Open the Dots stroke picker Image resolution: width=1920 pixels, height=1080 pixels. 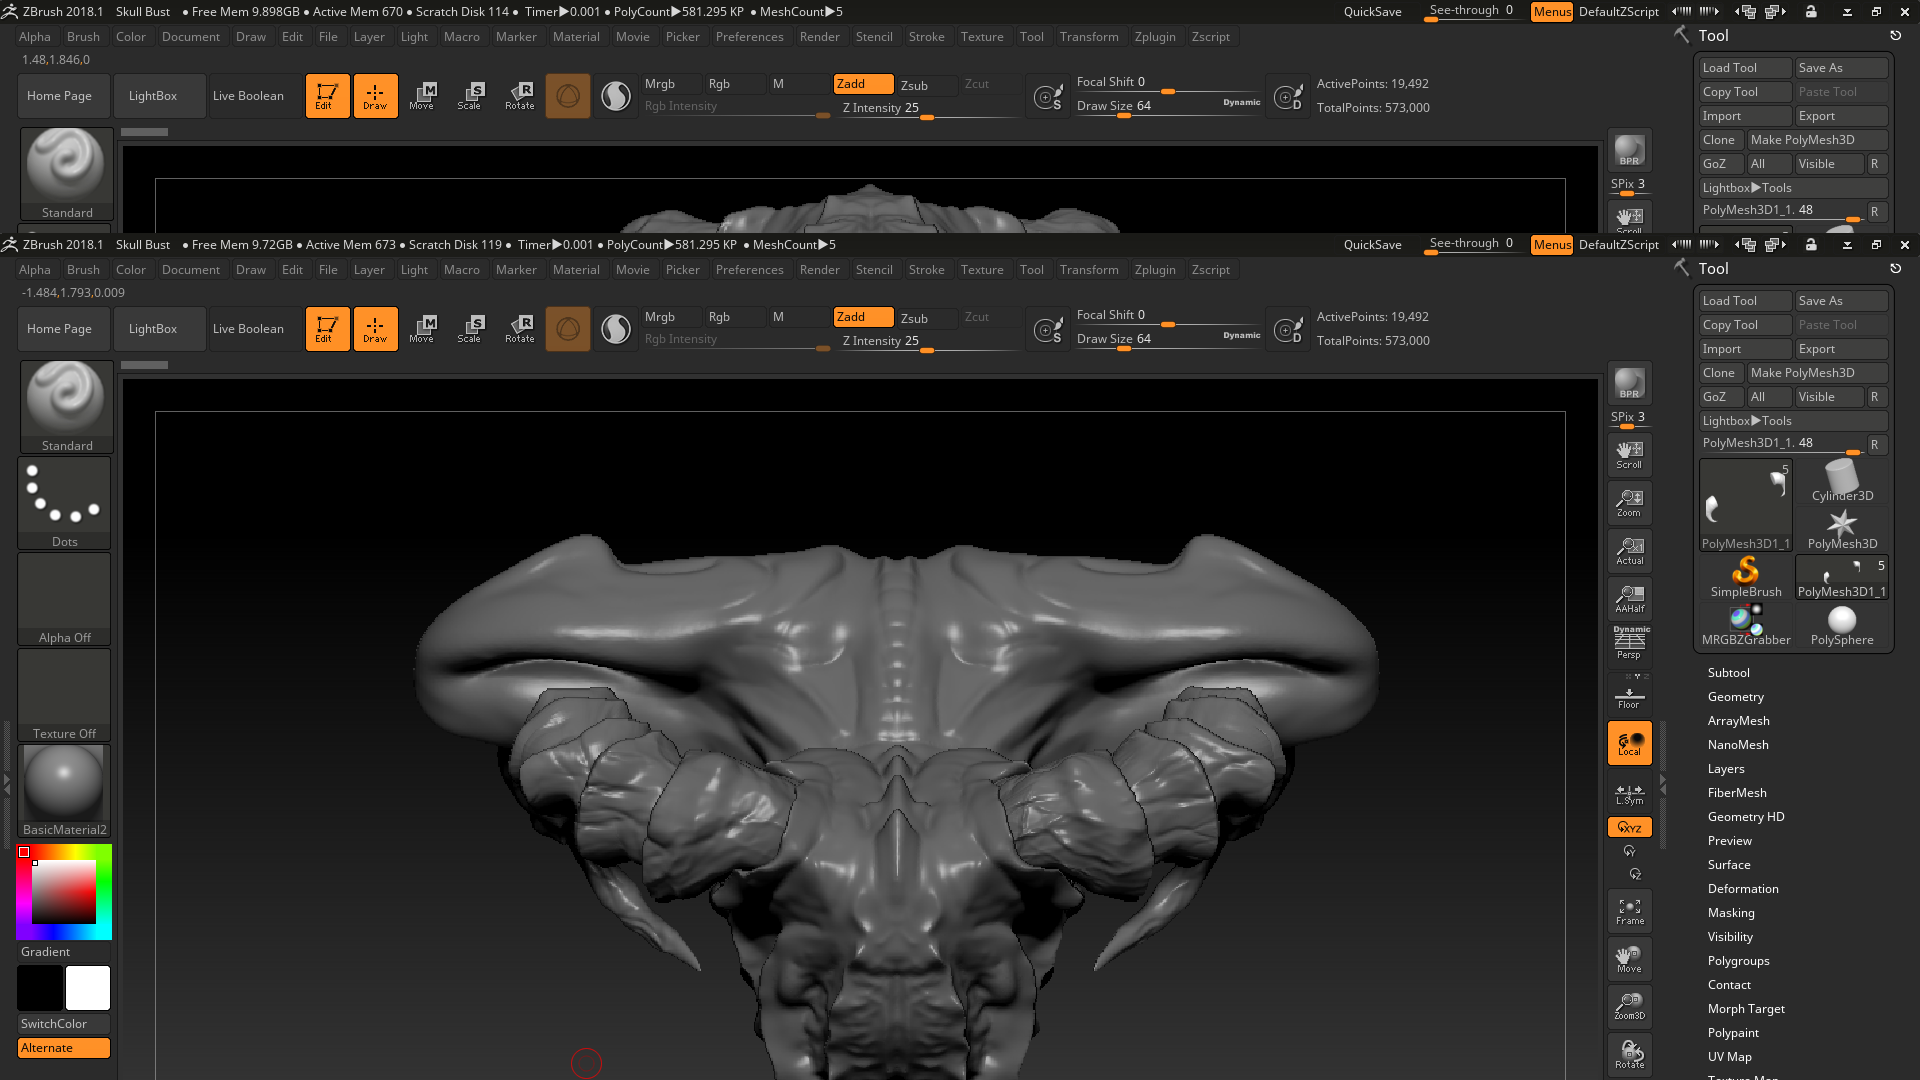[64, 503]
